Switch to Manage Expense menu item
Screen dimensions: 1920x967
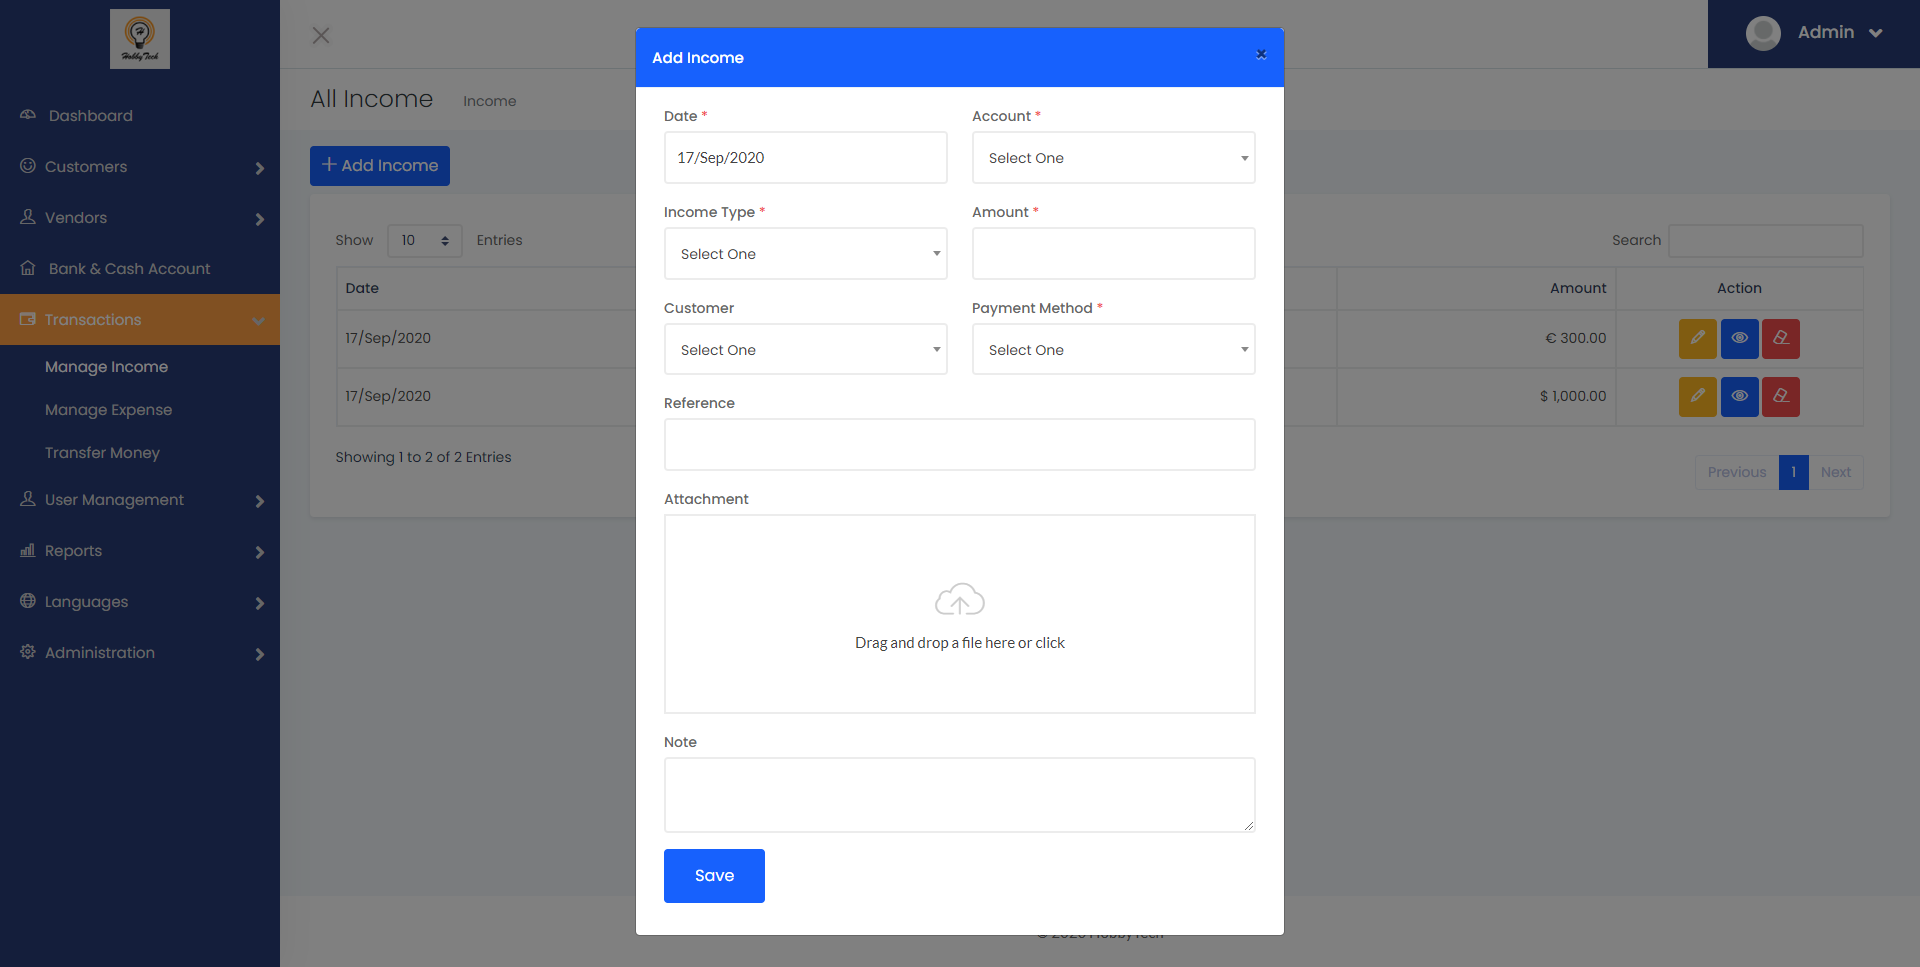[x=109, y=409]
